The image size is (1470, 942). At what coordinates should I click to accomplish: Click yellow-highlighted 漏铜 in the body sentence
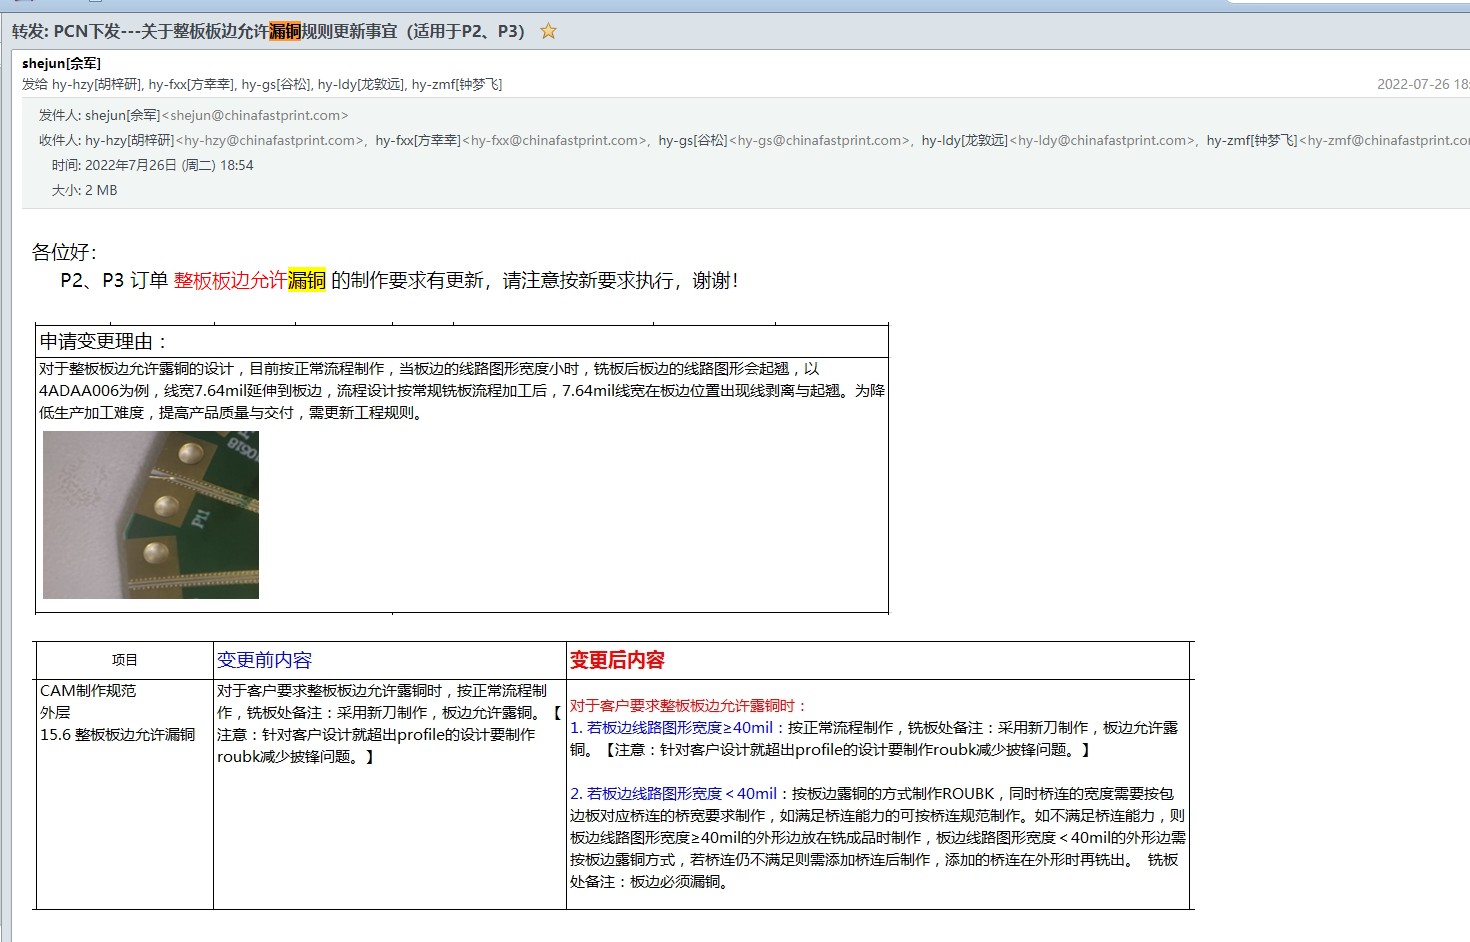click(x=307, y=280)
